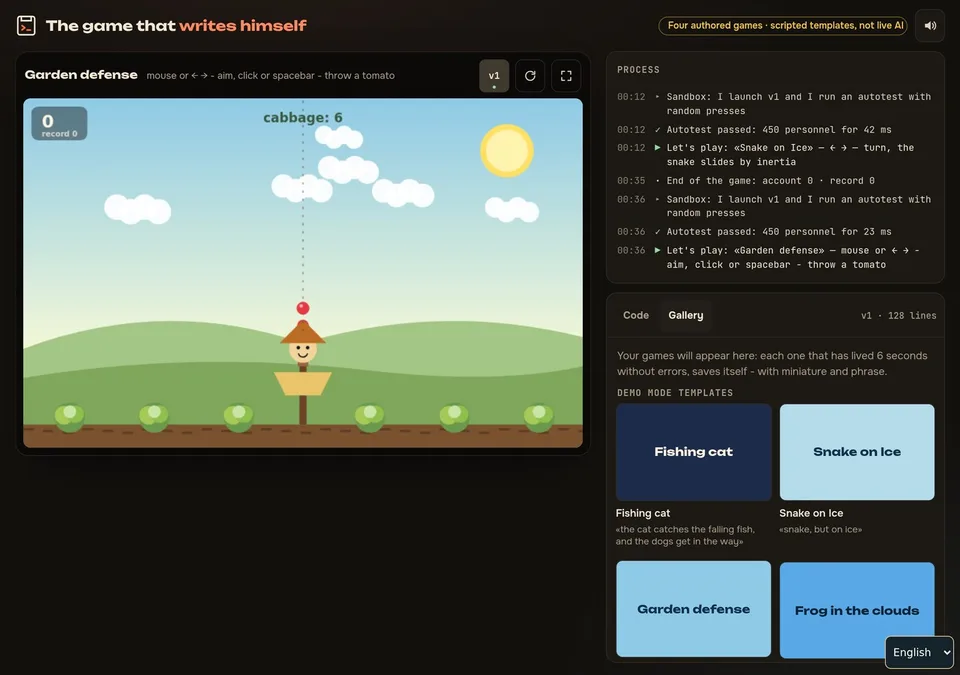Restart the game with the reload icon
This screenshot has height=675, width=960.
point(530,76)
